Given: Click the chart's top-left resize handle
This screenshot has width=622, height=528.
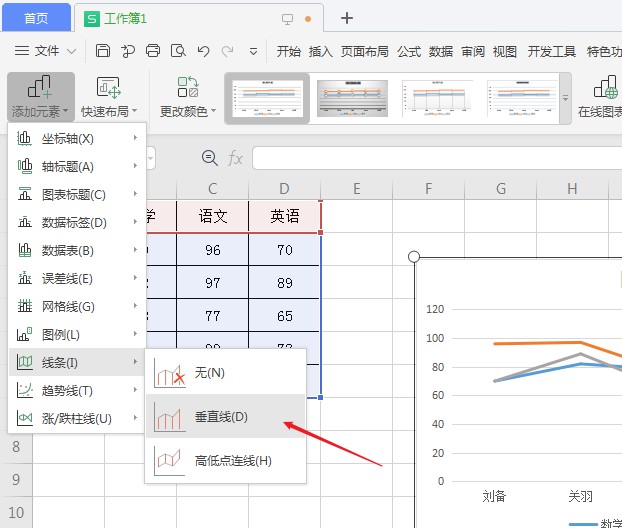Looking at the screenshot, I should (x=414, y=257).
